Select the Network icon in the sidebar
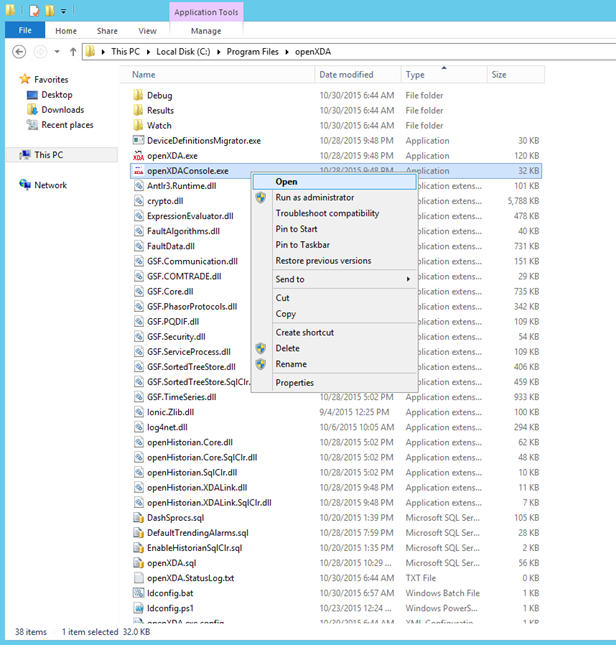The image size is (616, 645). (25, 185)
